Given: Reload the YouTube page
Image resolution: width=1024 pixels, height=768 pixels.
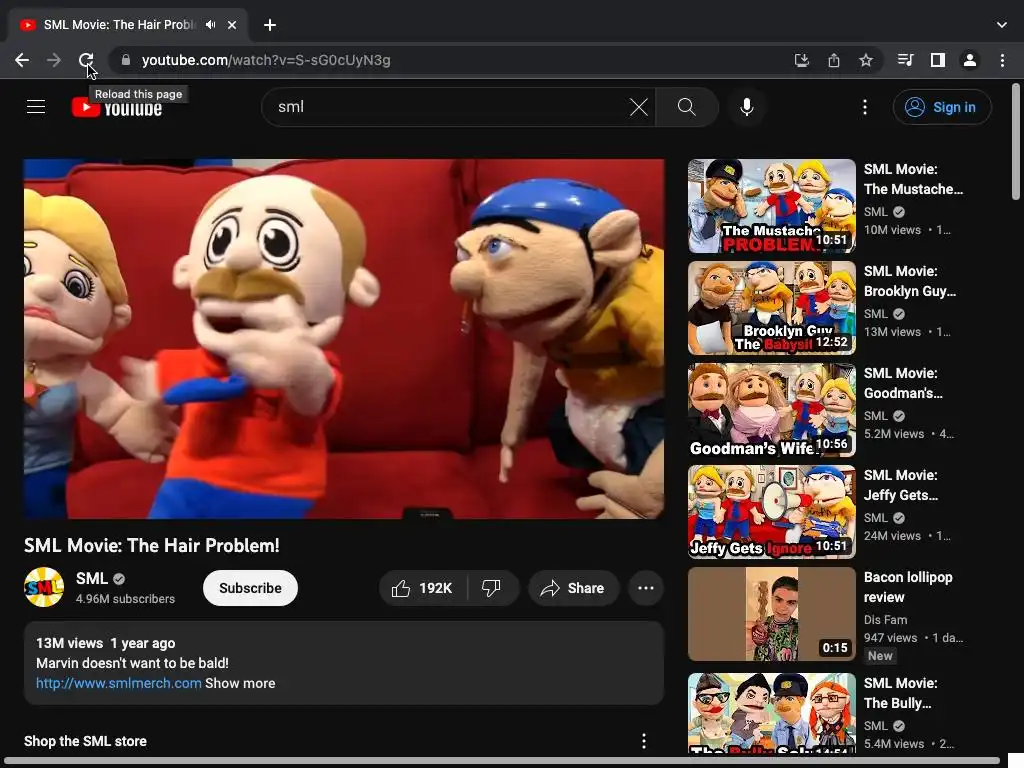Looking at the screenshot, I should tap(86, 60).
